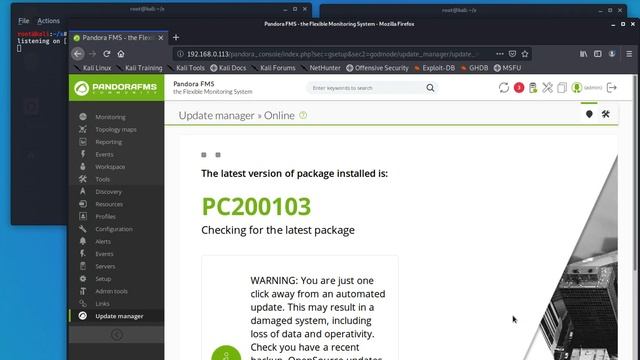Open Tools sidebar section
This screenshot has height=360, width=640.
click(102, 179)
